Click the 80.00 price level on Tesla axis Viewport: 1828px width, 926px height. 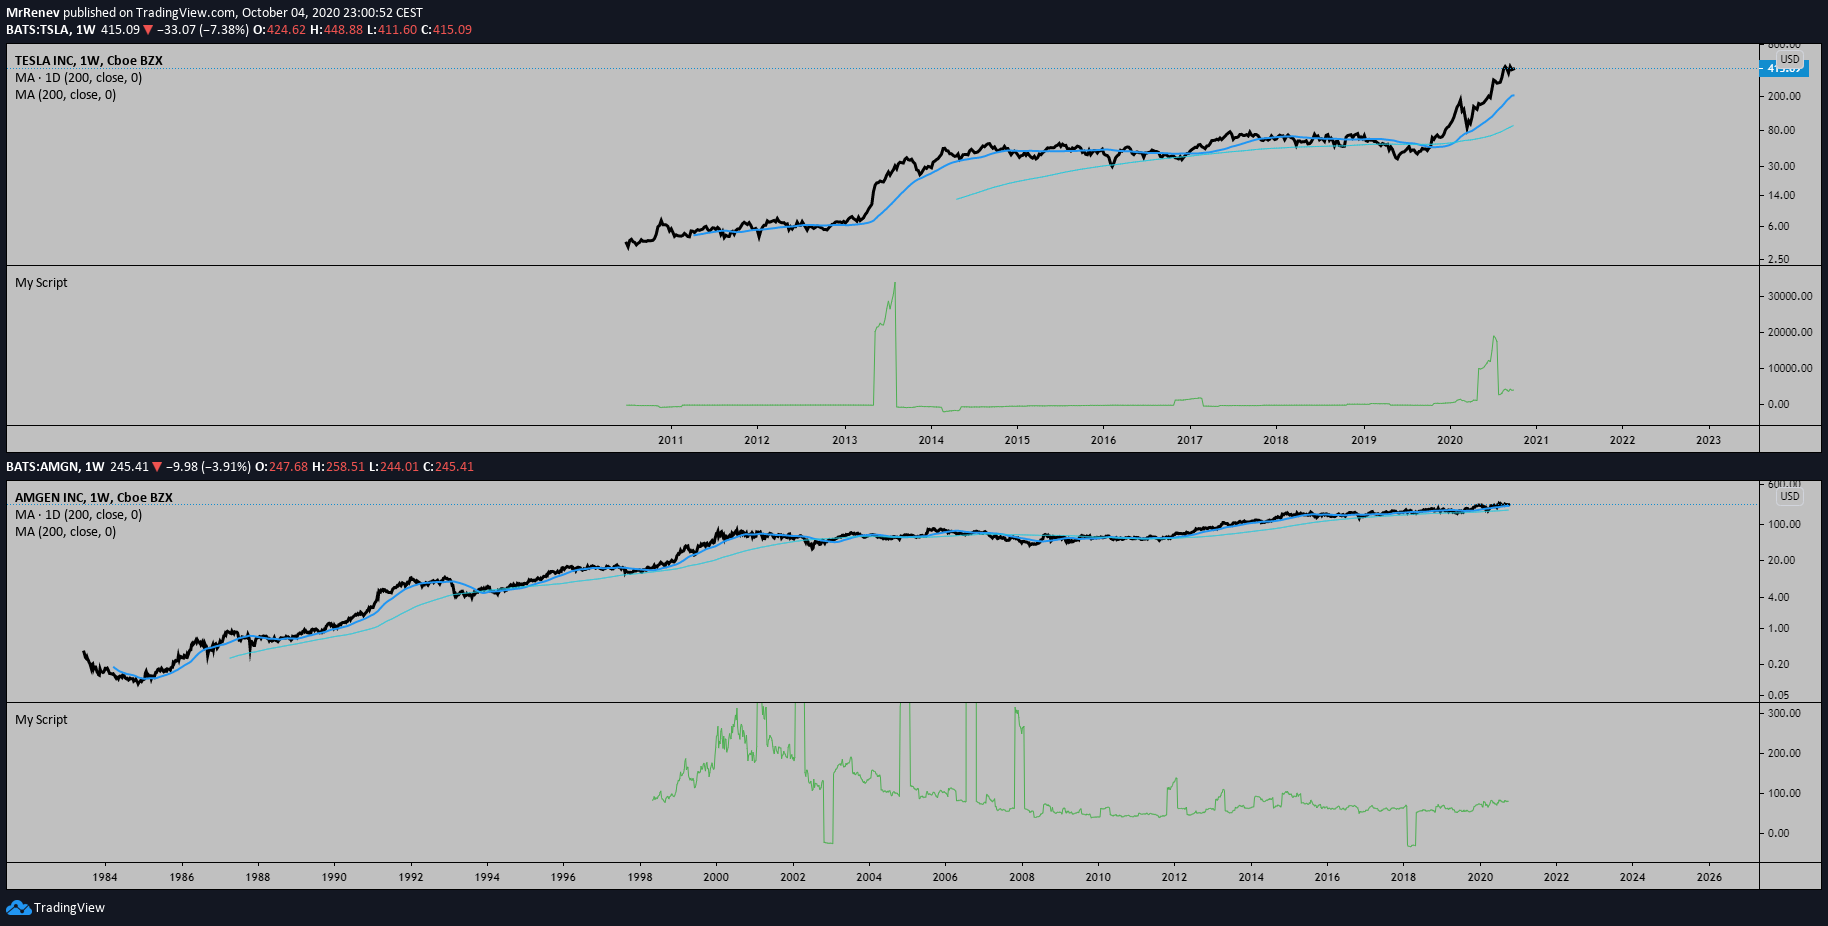pos(1781,131)
